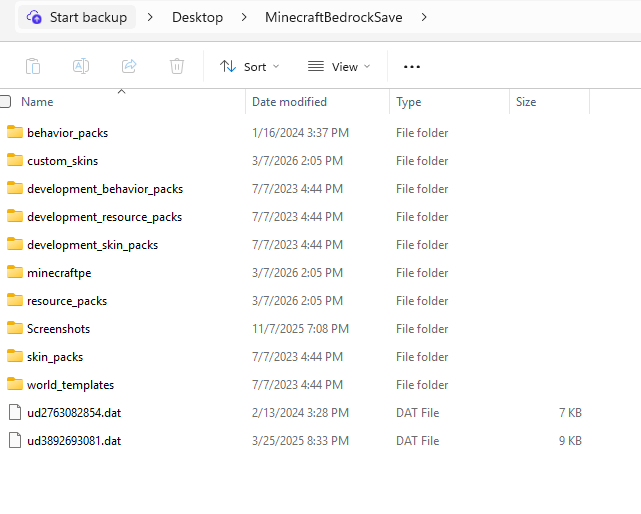Click the ud3892693081.dat file icon
Viewport: 641px width, 514px height.
point(15,440)
